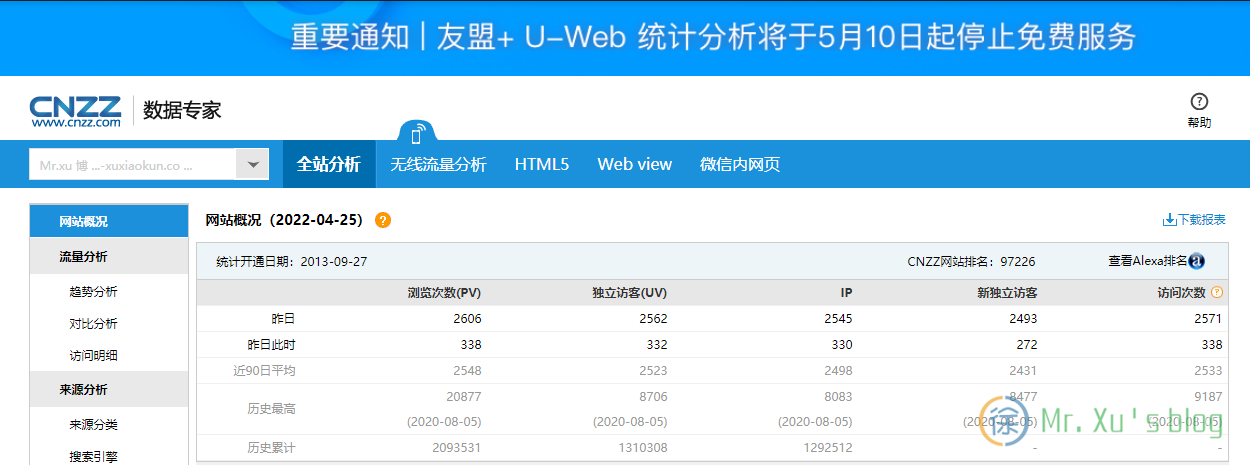The height and width of the screenshot is (465, 1250).
Task: Click the CNZZ网站排名：97226 text
Action: click(971, 261)
